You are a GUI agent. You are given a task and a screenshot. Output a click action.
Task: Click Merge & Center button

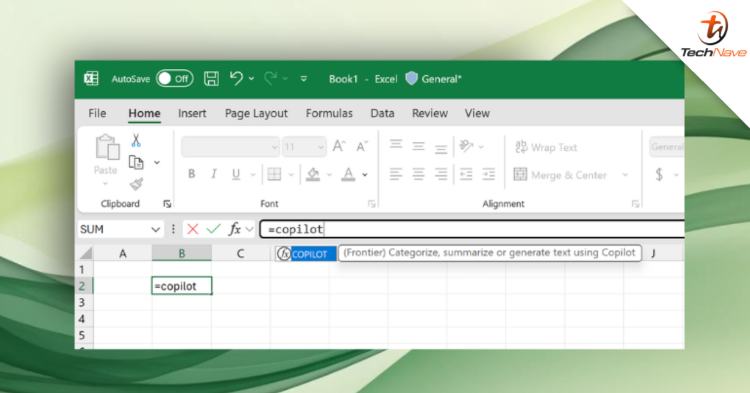[x=560, y=175]
